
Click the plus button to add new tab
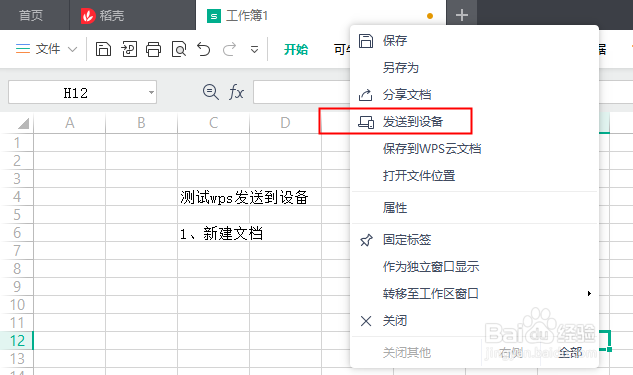click(x=462, y=15)
